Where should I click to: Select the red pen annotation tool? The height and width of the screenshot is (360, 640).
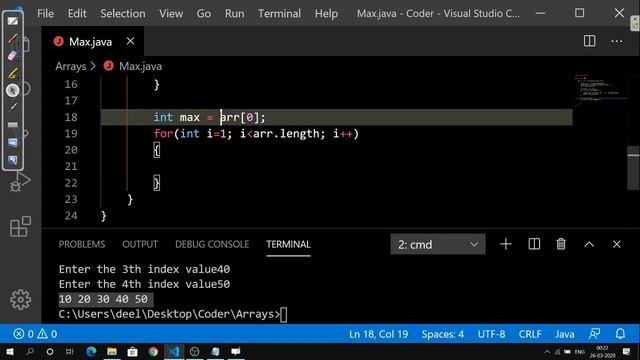pos(13,38)
